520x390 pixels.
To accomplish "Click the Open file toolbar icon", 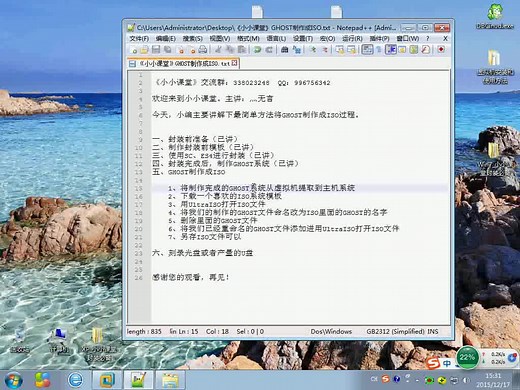I will tap(145, 50).
